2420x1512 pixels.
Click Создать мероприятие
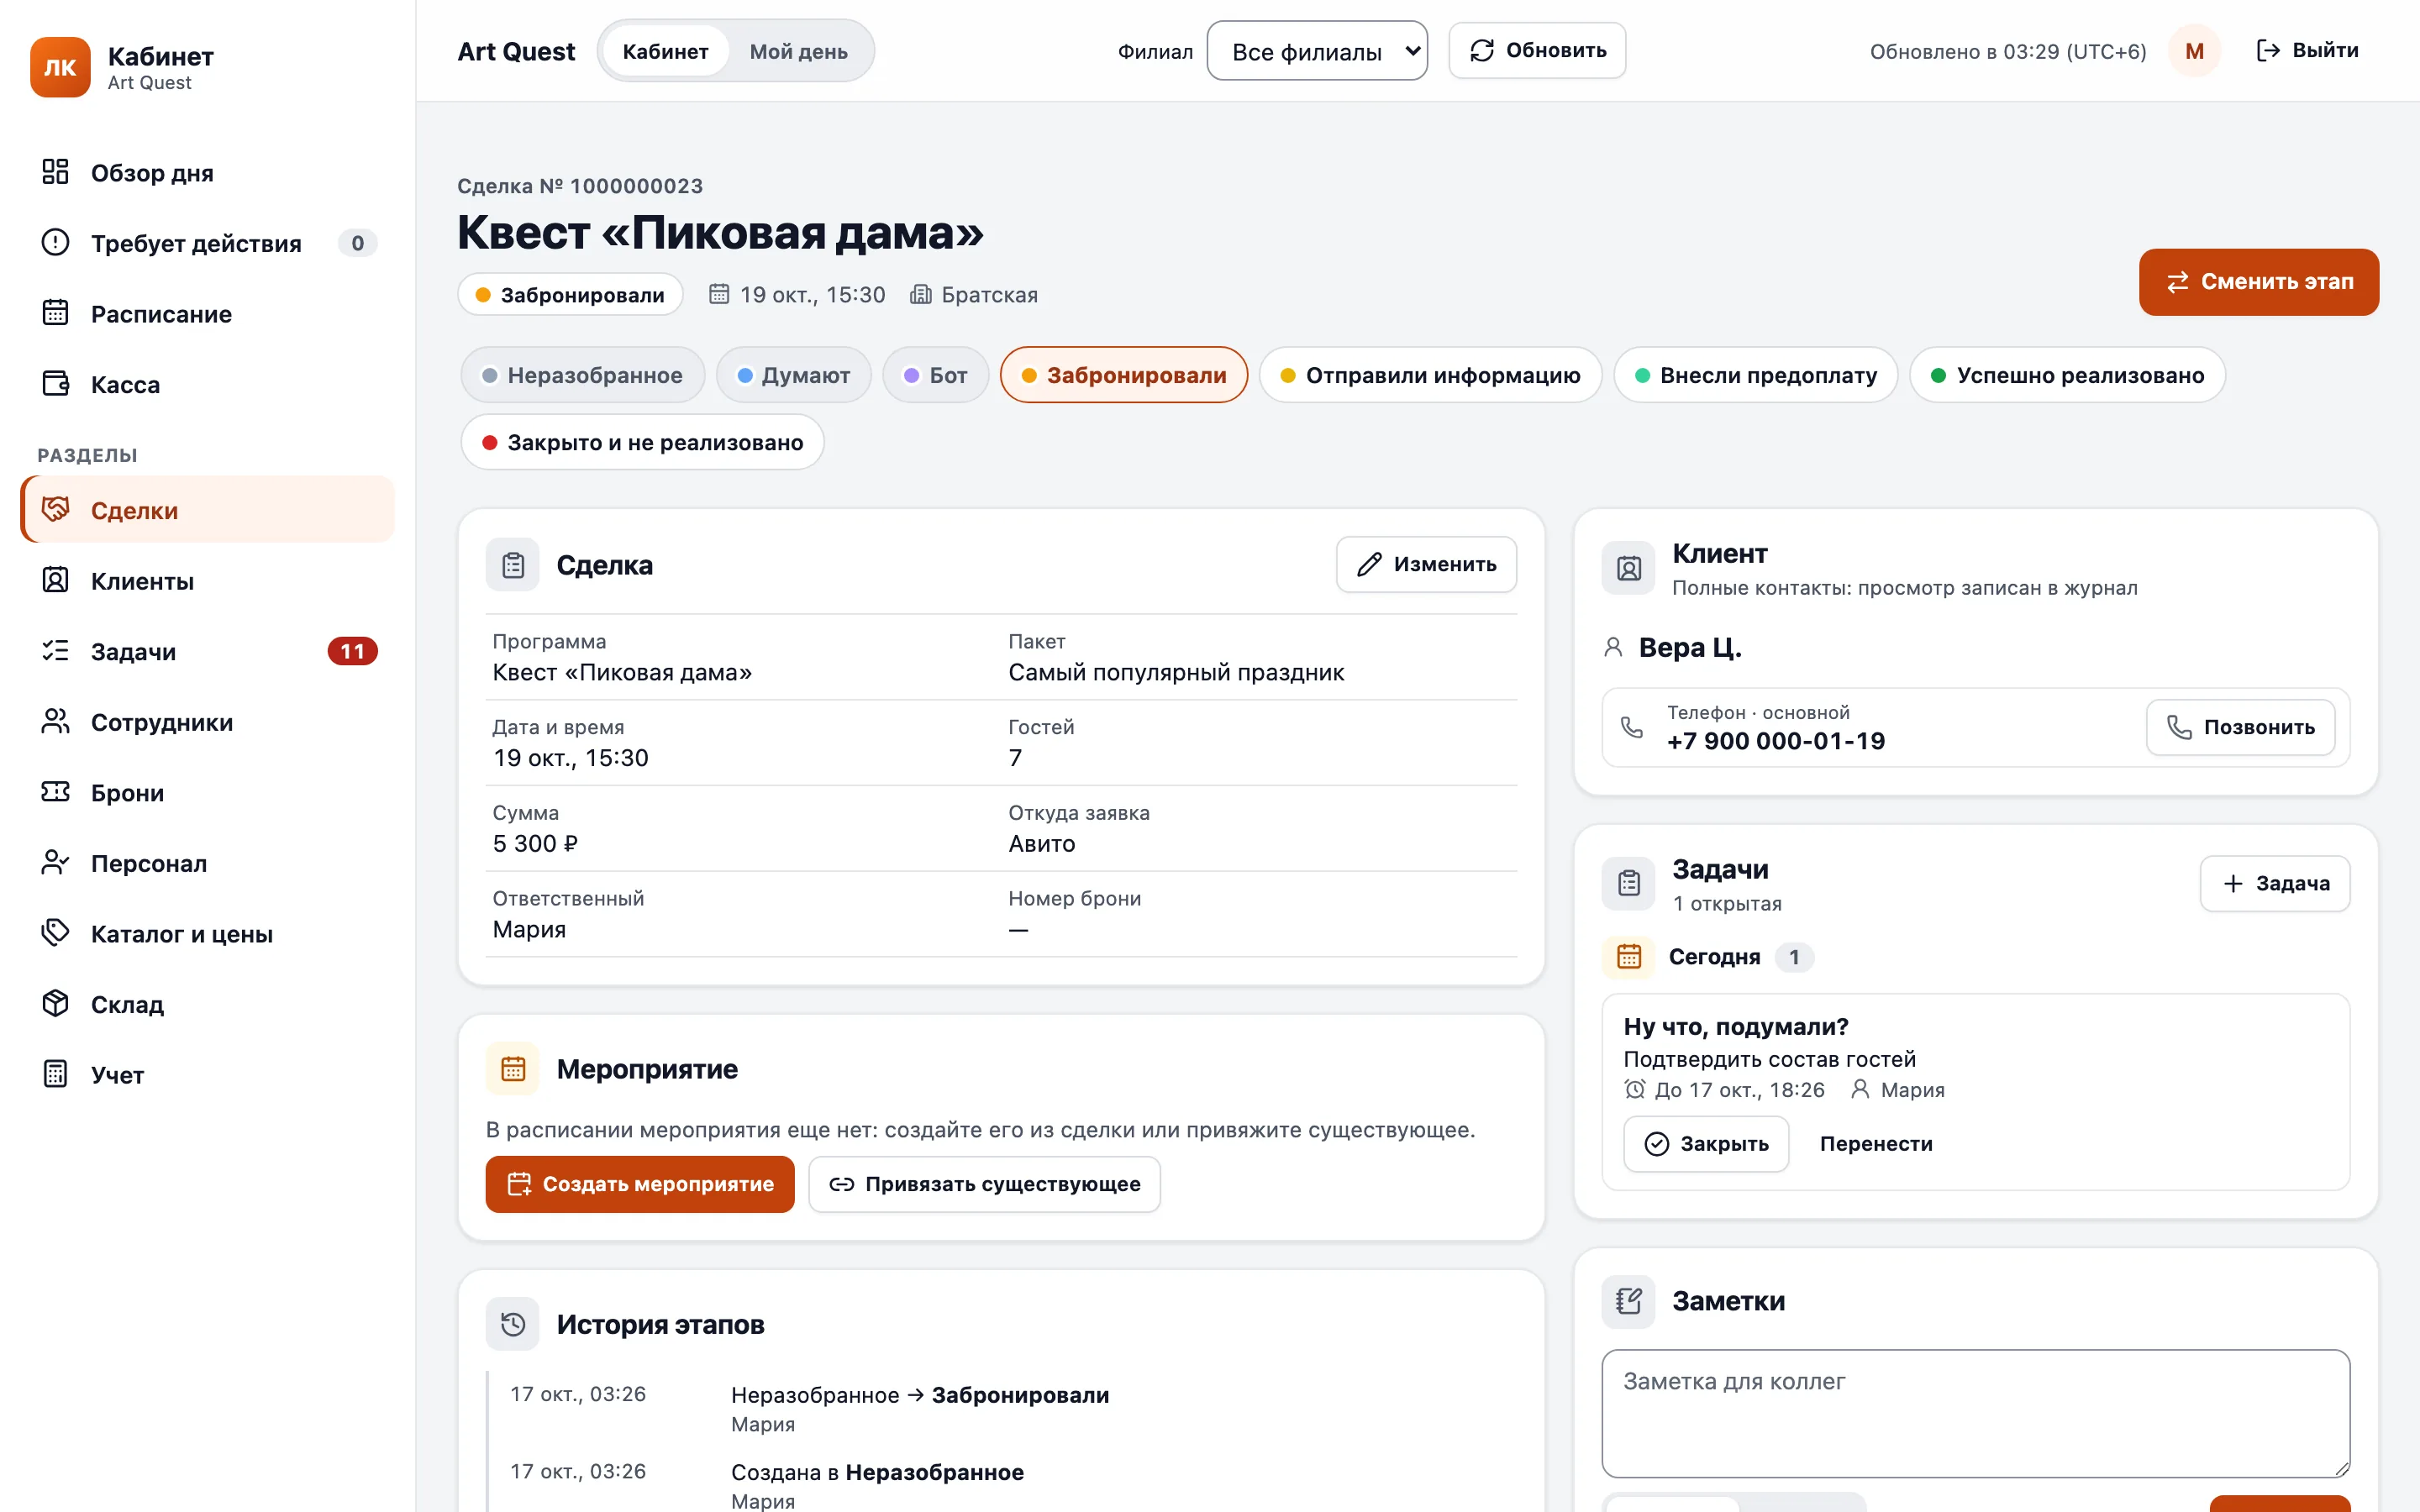[640, 1184]
